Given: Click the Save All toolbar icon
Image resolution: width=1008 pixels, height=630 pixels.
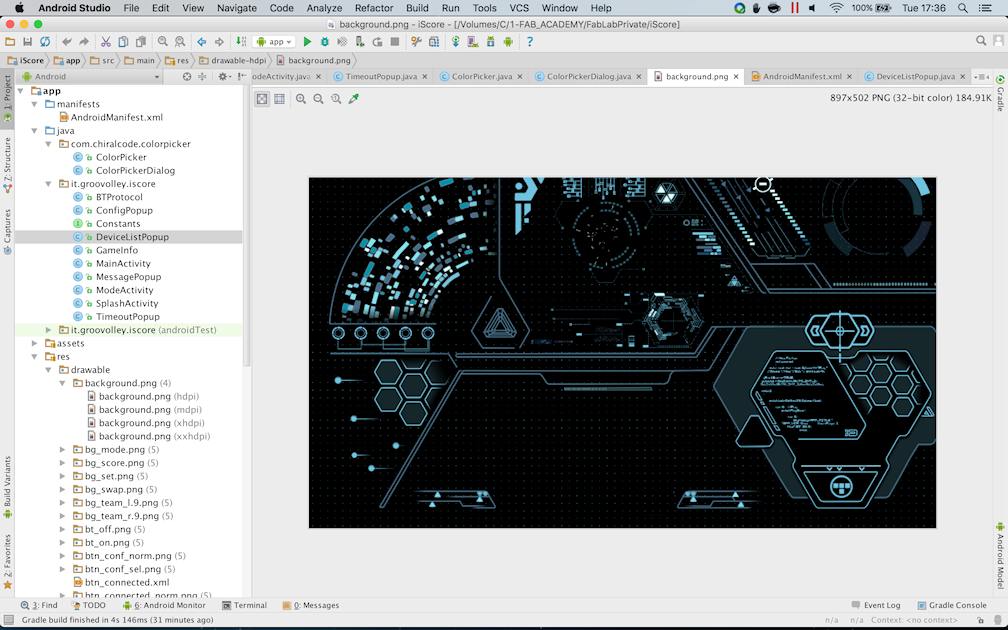Looking at the screenshot, I should pyautogui.click(x=27, y=42).
